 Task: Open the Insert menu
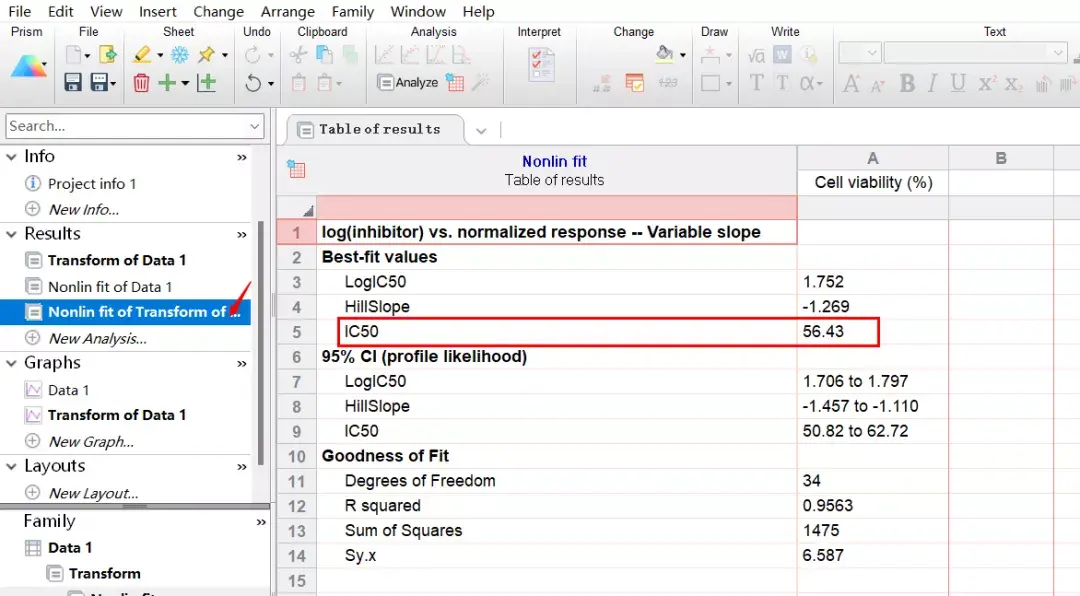158,12
